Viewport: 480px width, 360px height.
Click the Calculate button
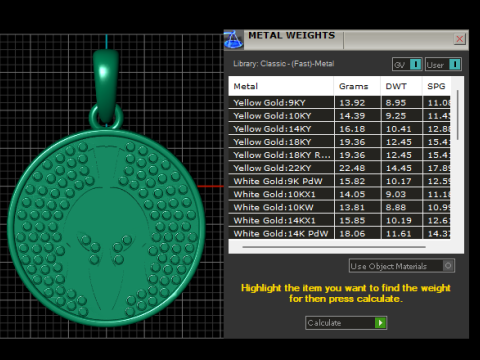[x=346, y=323]
